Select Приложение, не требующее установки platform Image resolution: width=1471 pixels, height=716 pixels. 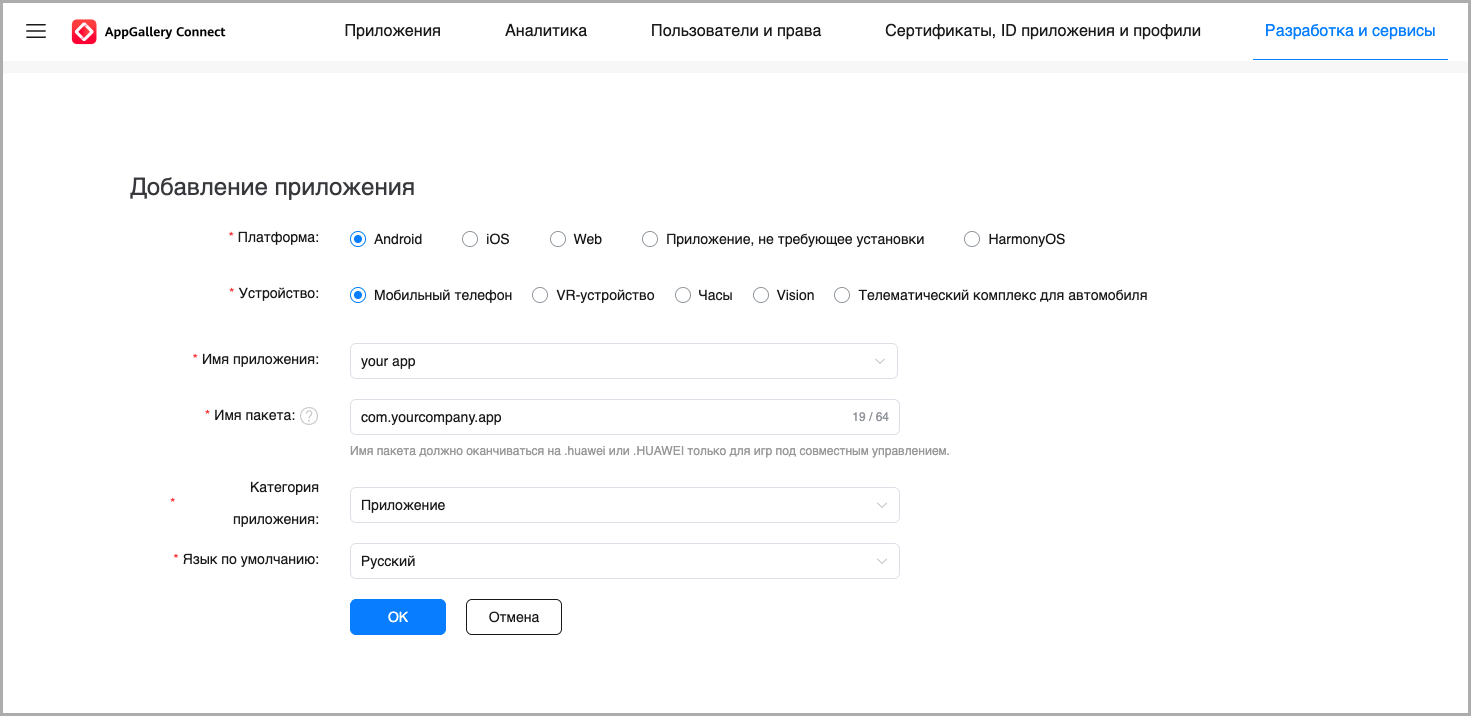[x=650, y=239]
